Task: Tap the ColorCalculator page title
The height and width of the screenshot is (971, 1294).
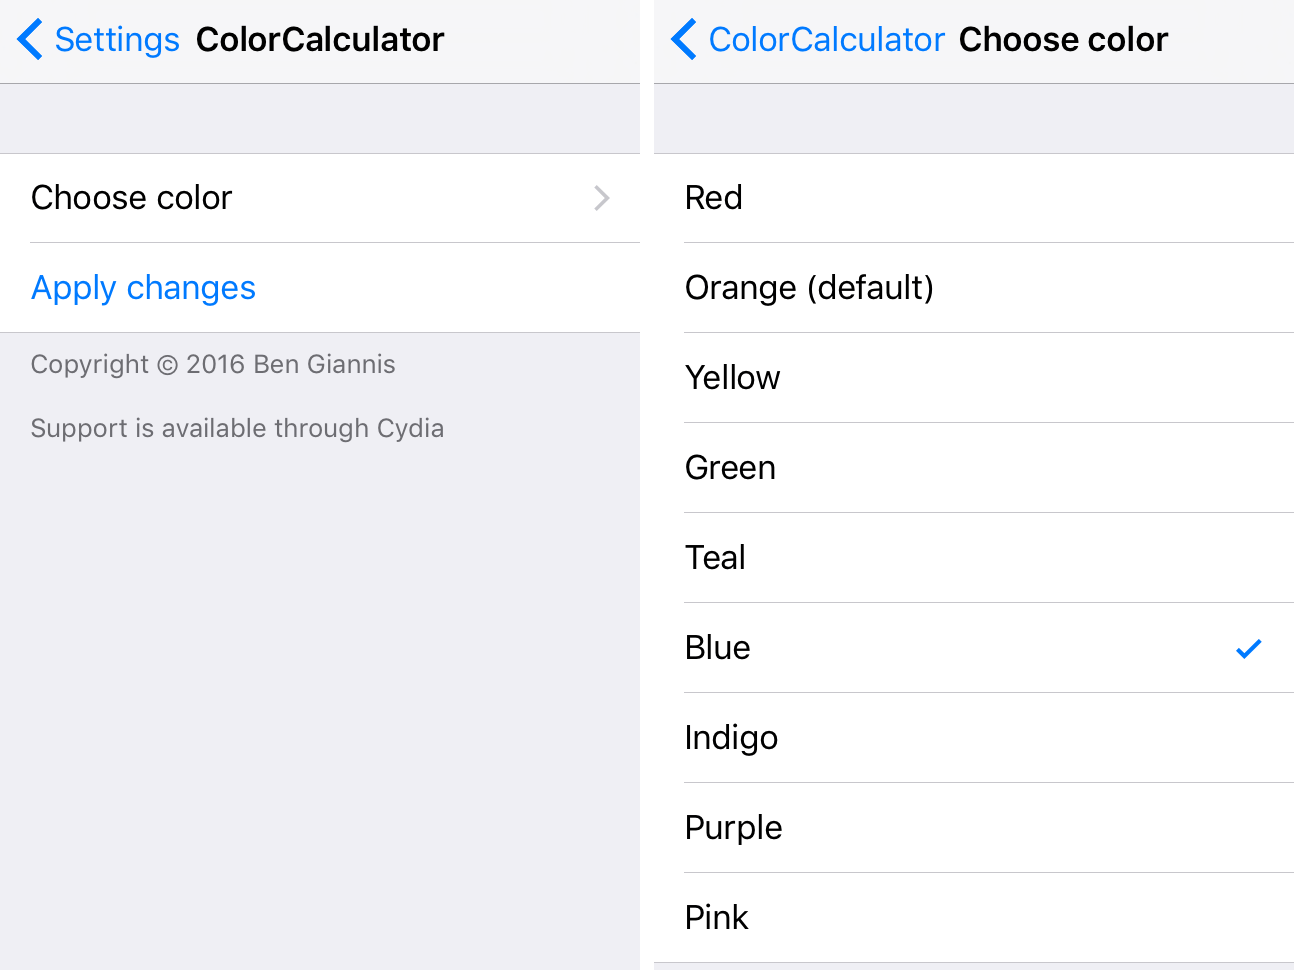Action: [320, 39]
